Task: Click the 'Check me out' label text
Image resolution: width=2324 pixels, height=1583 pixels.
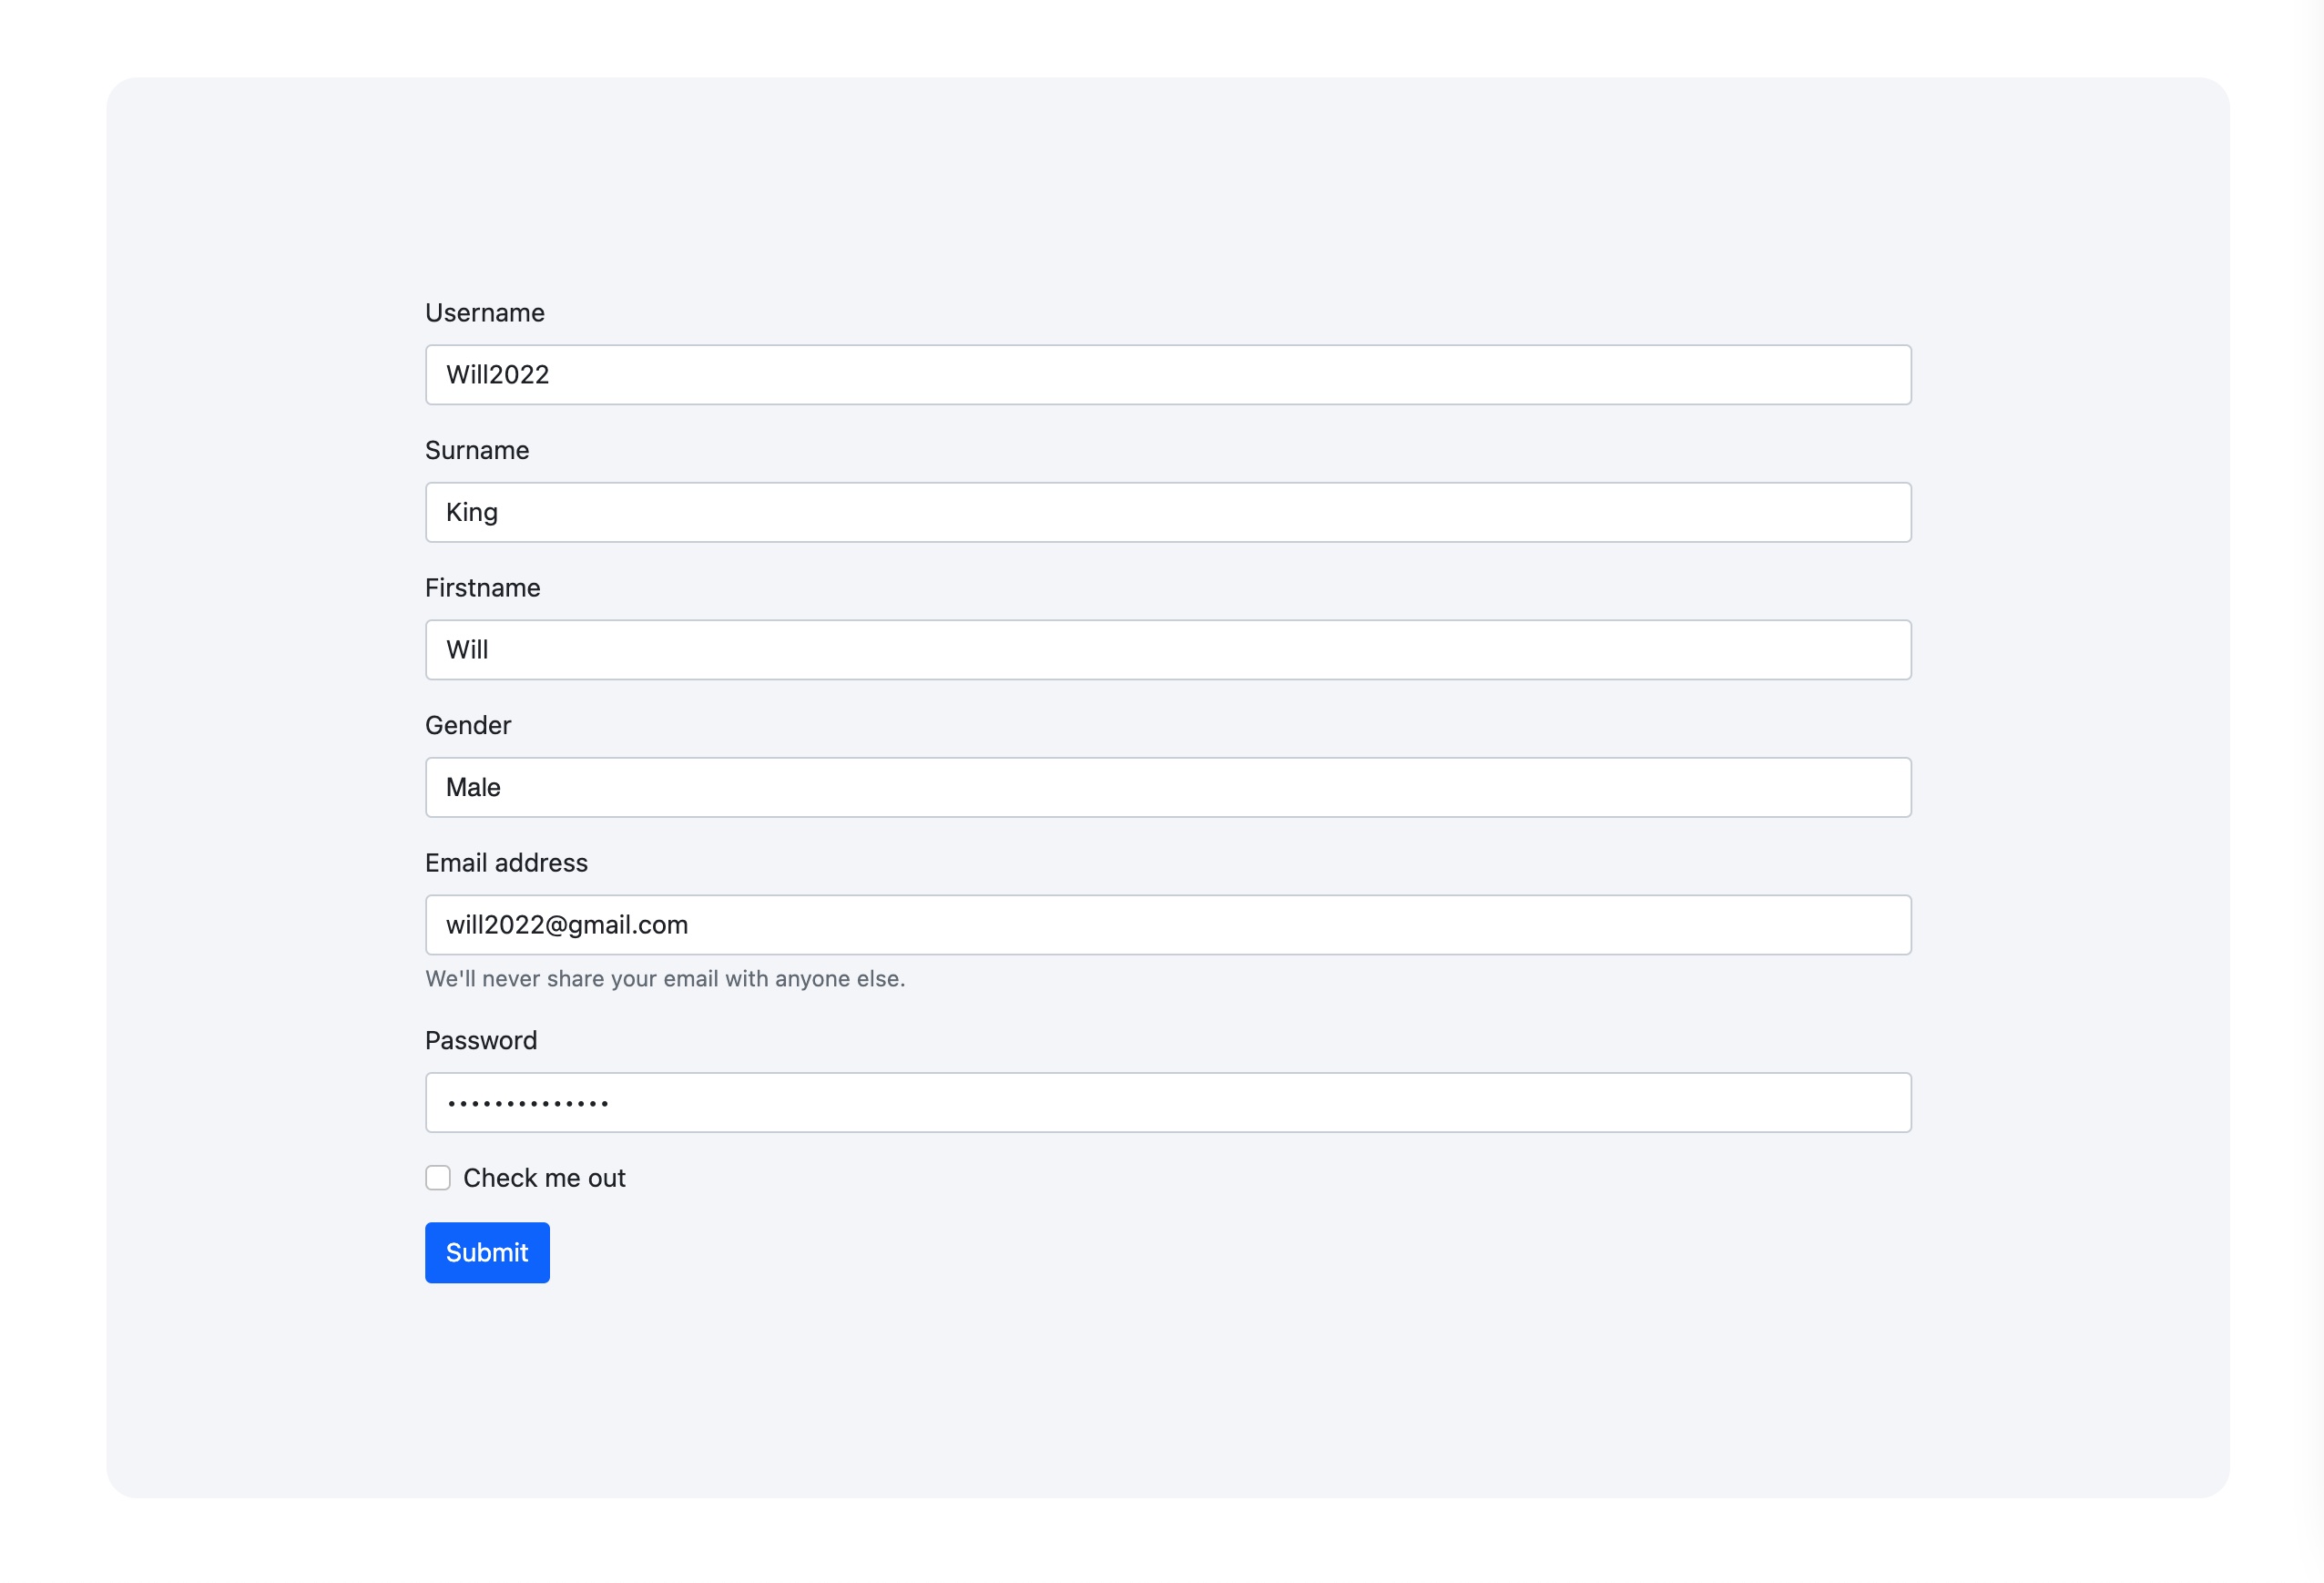Action: click(x=544, y=1178)
